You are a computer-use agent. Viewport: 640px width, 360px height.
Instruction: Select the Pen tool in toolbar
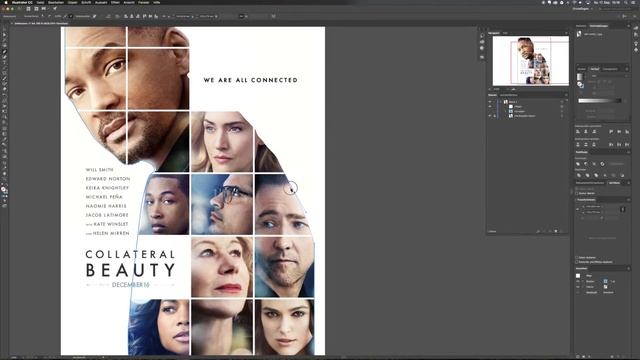pos(4,52)
